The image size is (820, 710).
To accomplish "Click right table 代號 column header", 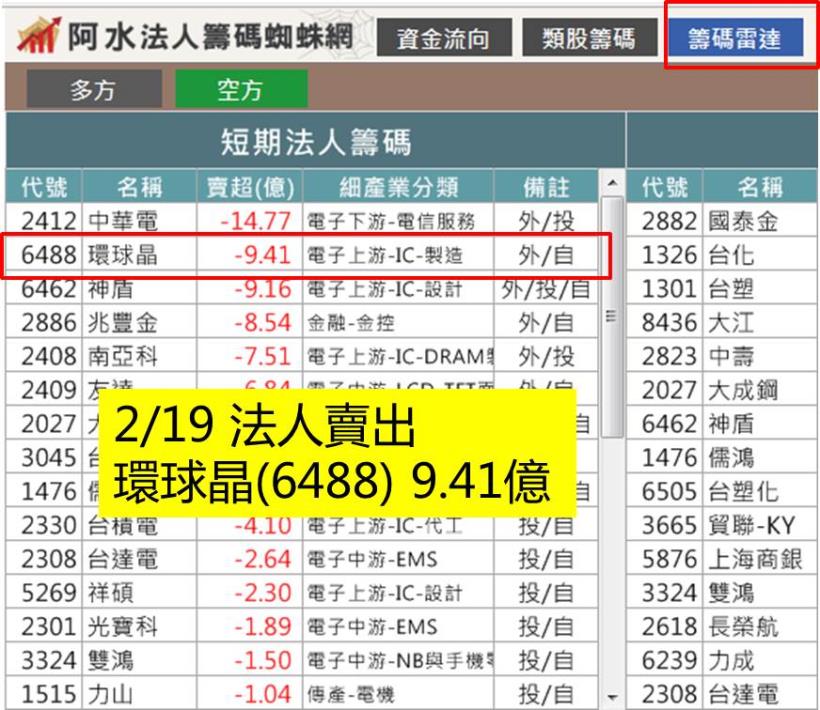I will [665, 187].
